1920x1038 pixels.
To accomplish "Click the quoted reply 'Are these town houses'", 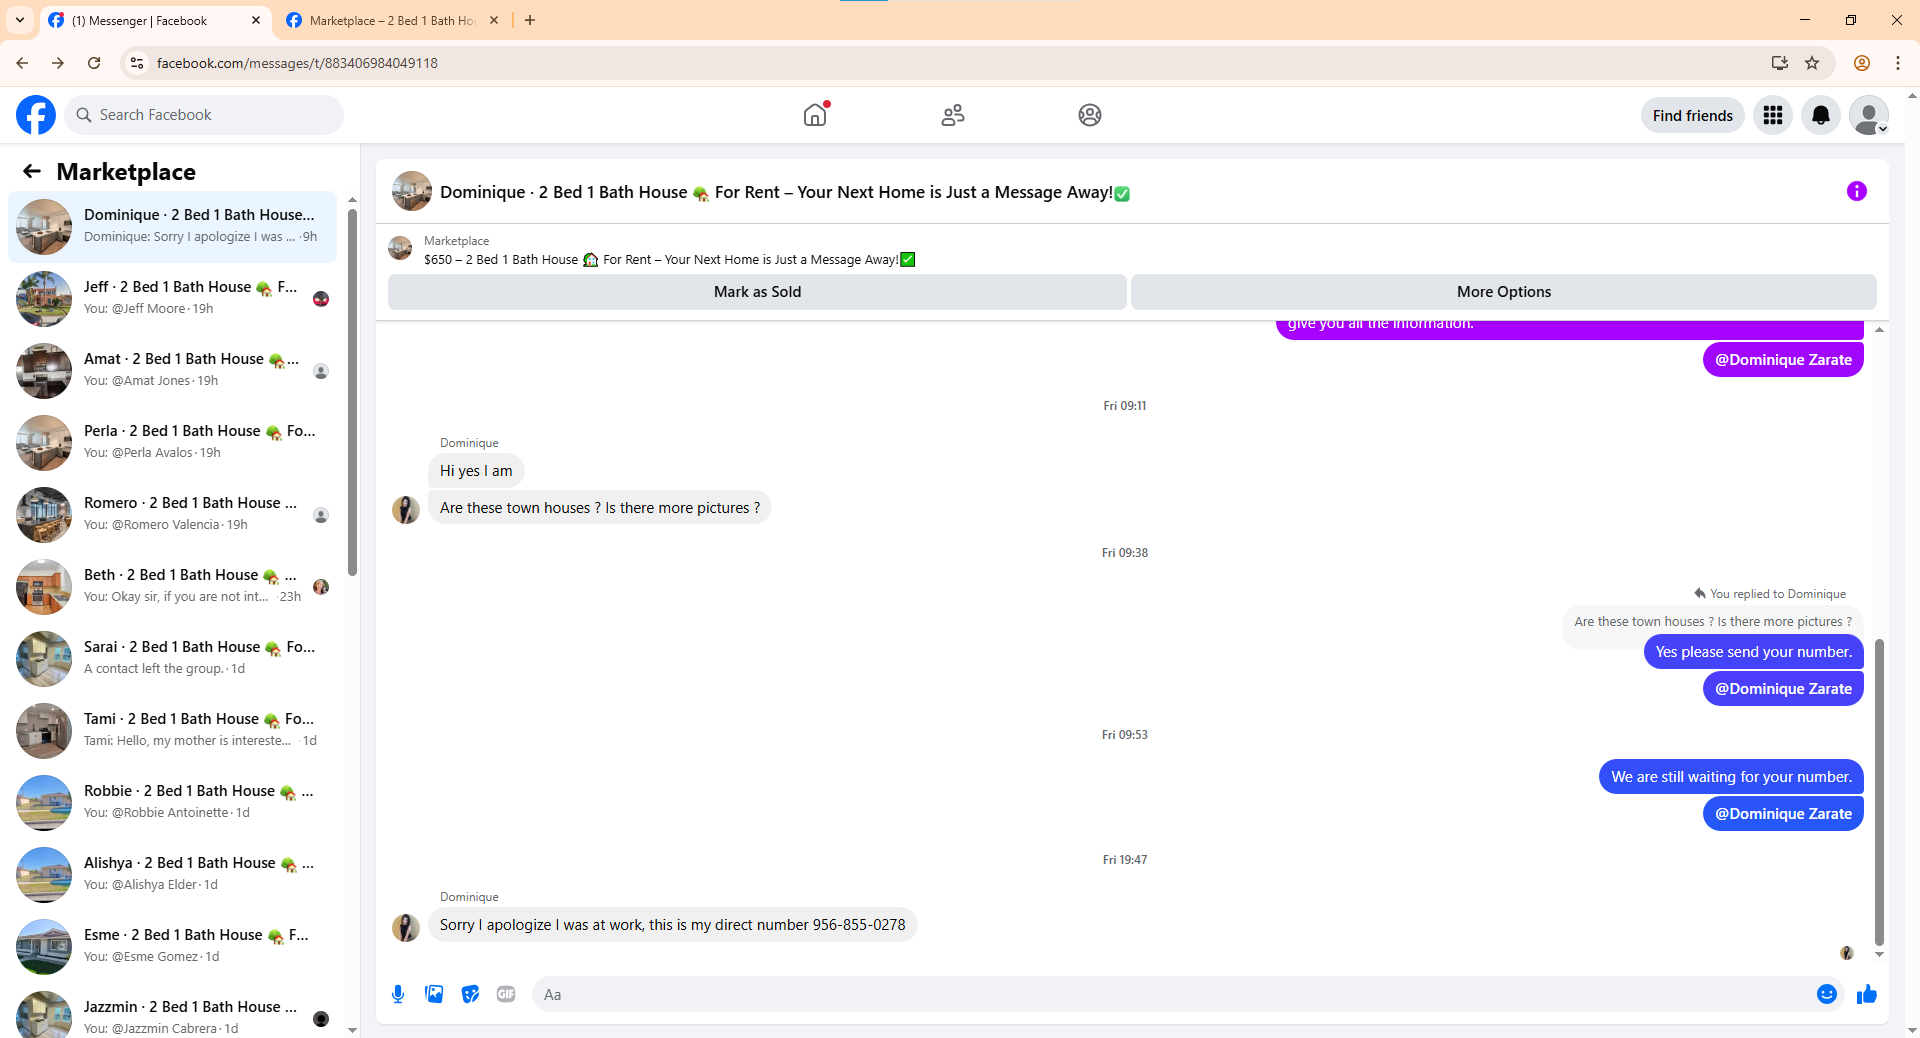I will (x=1712, y=622).
